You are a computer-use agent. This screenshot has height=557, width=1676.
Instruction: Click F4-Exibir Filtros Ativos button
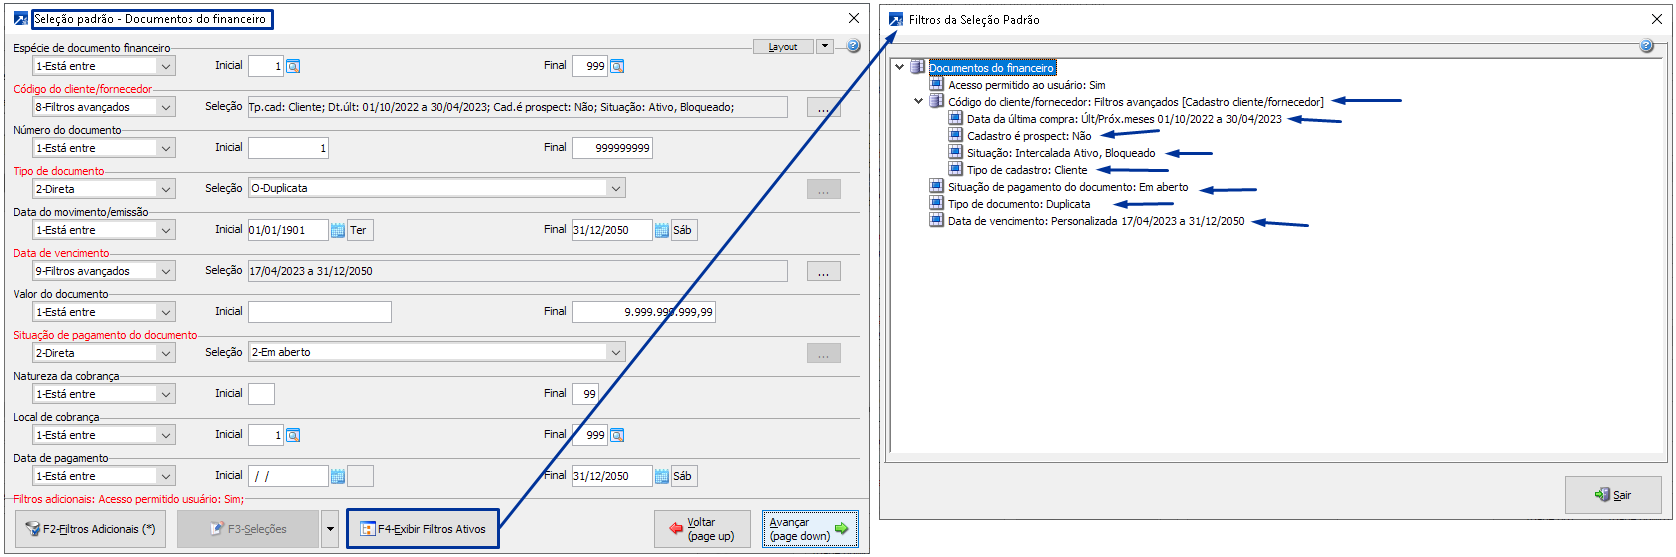pos(423,529)
